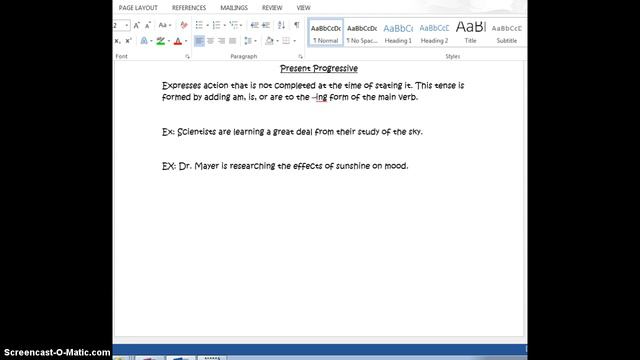The width and height of the screenshot is (640, 360).
Task: Expand the Numbering dropdown arrow
Action: (224, 25)
